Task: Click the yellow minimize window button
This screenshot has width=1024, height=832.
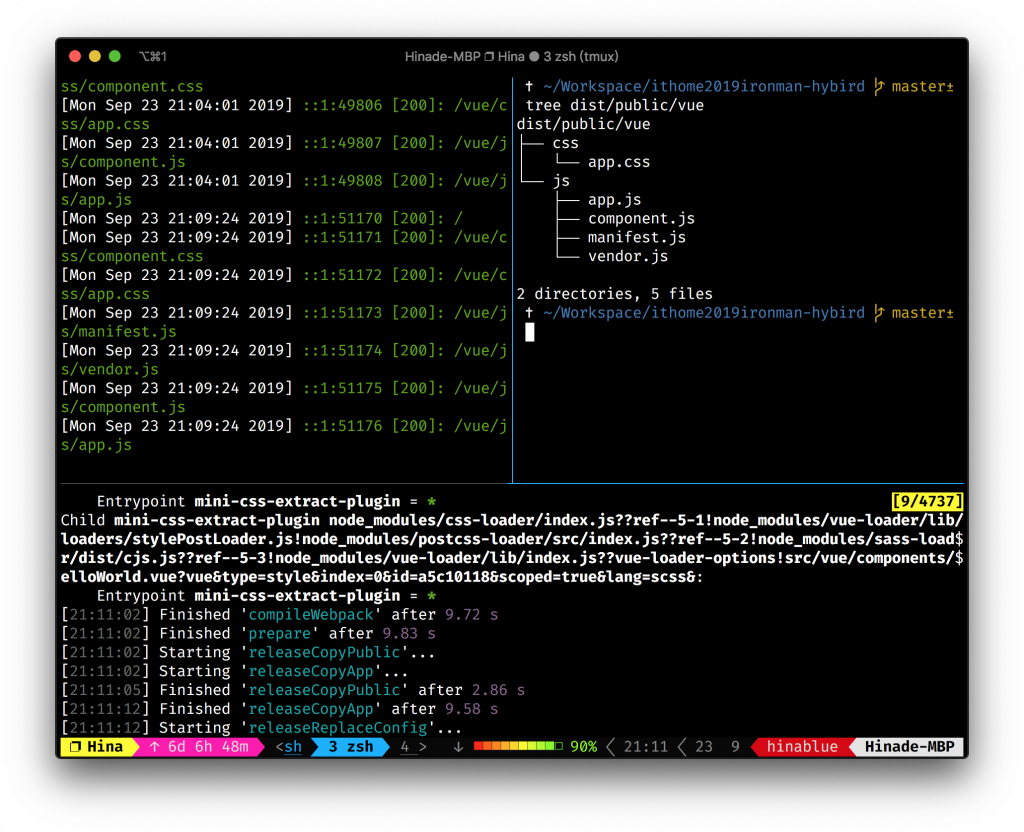Action: 95,57
